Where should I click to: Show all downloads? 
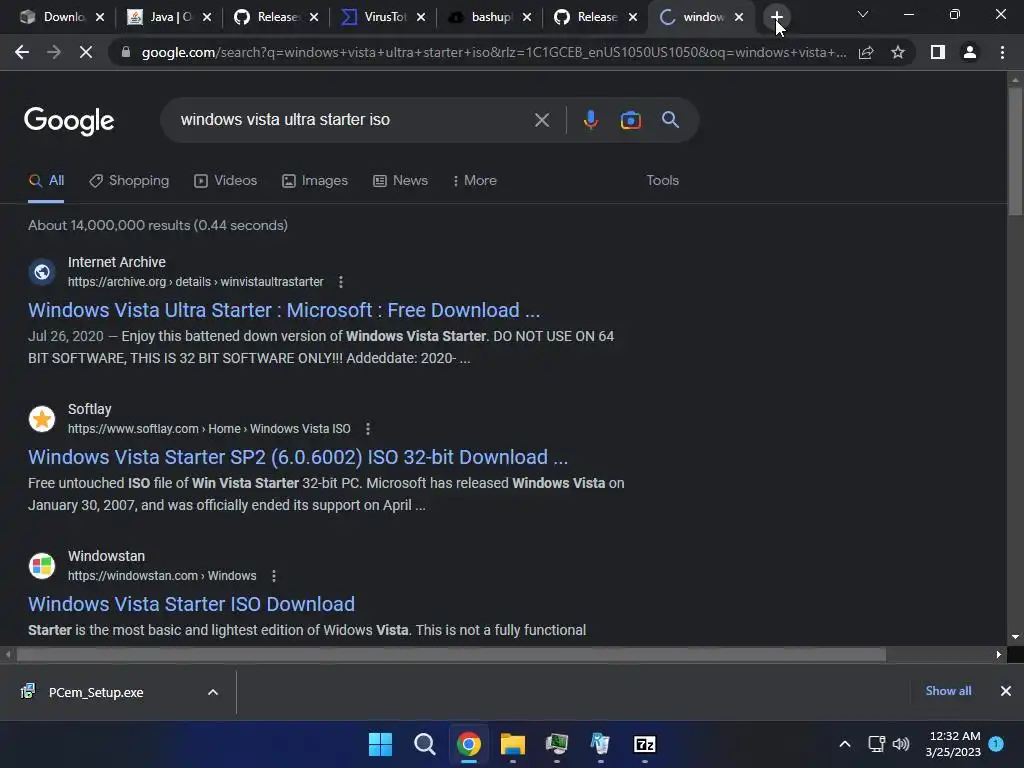pos(948,691)
